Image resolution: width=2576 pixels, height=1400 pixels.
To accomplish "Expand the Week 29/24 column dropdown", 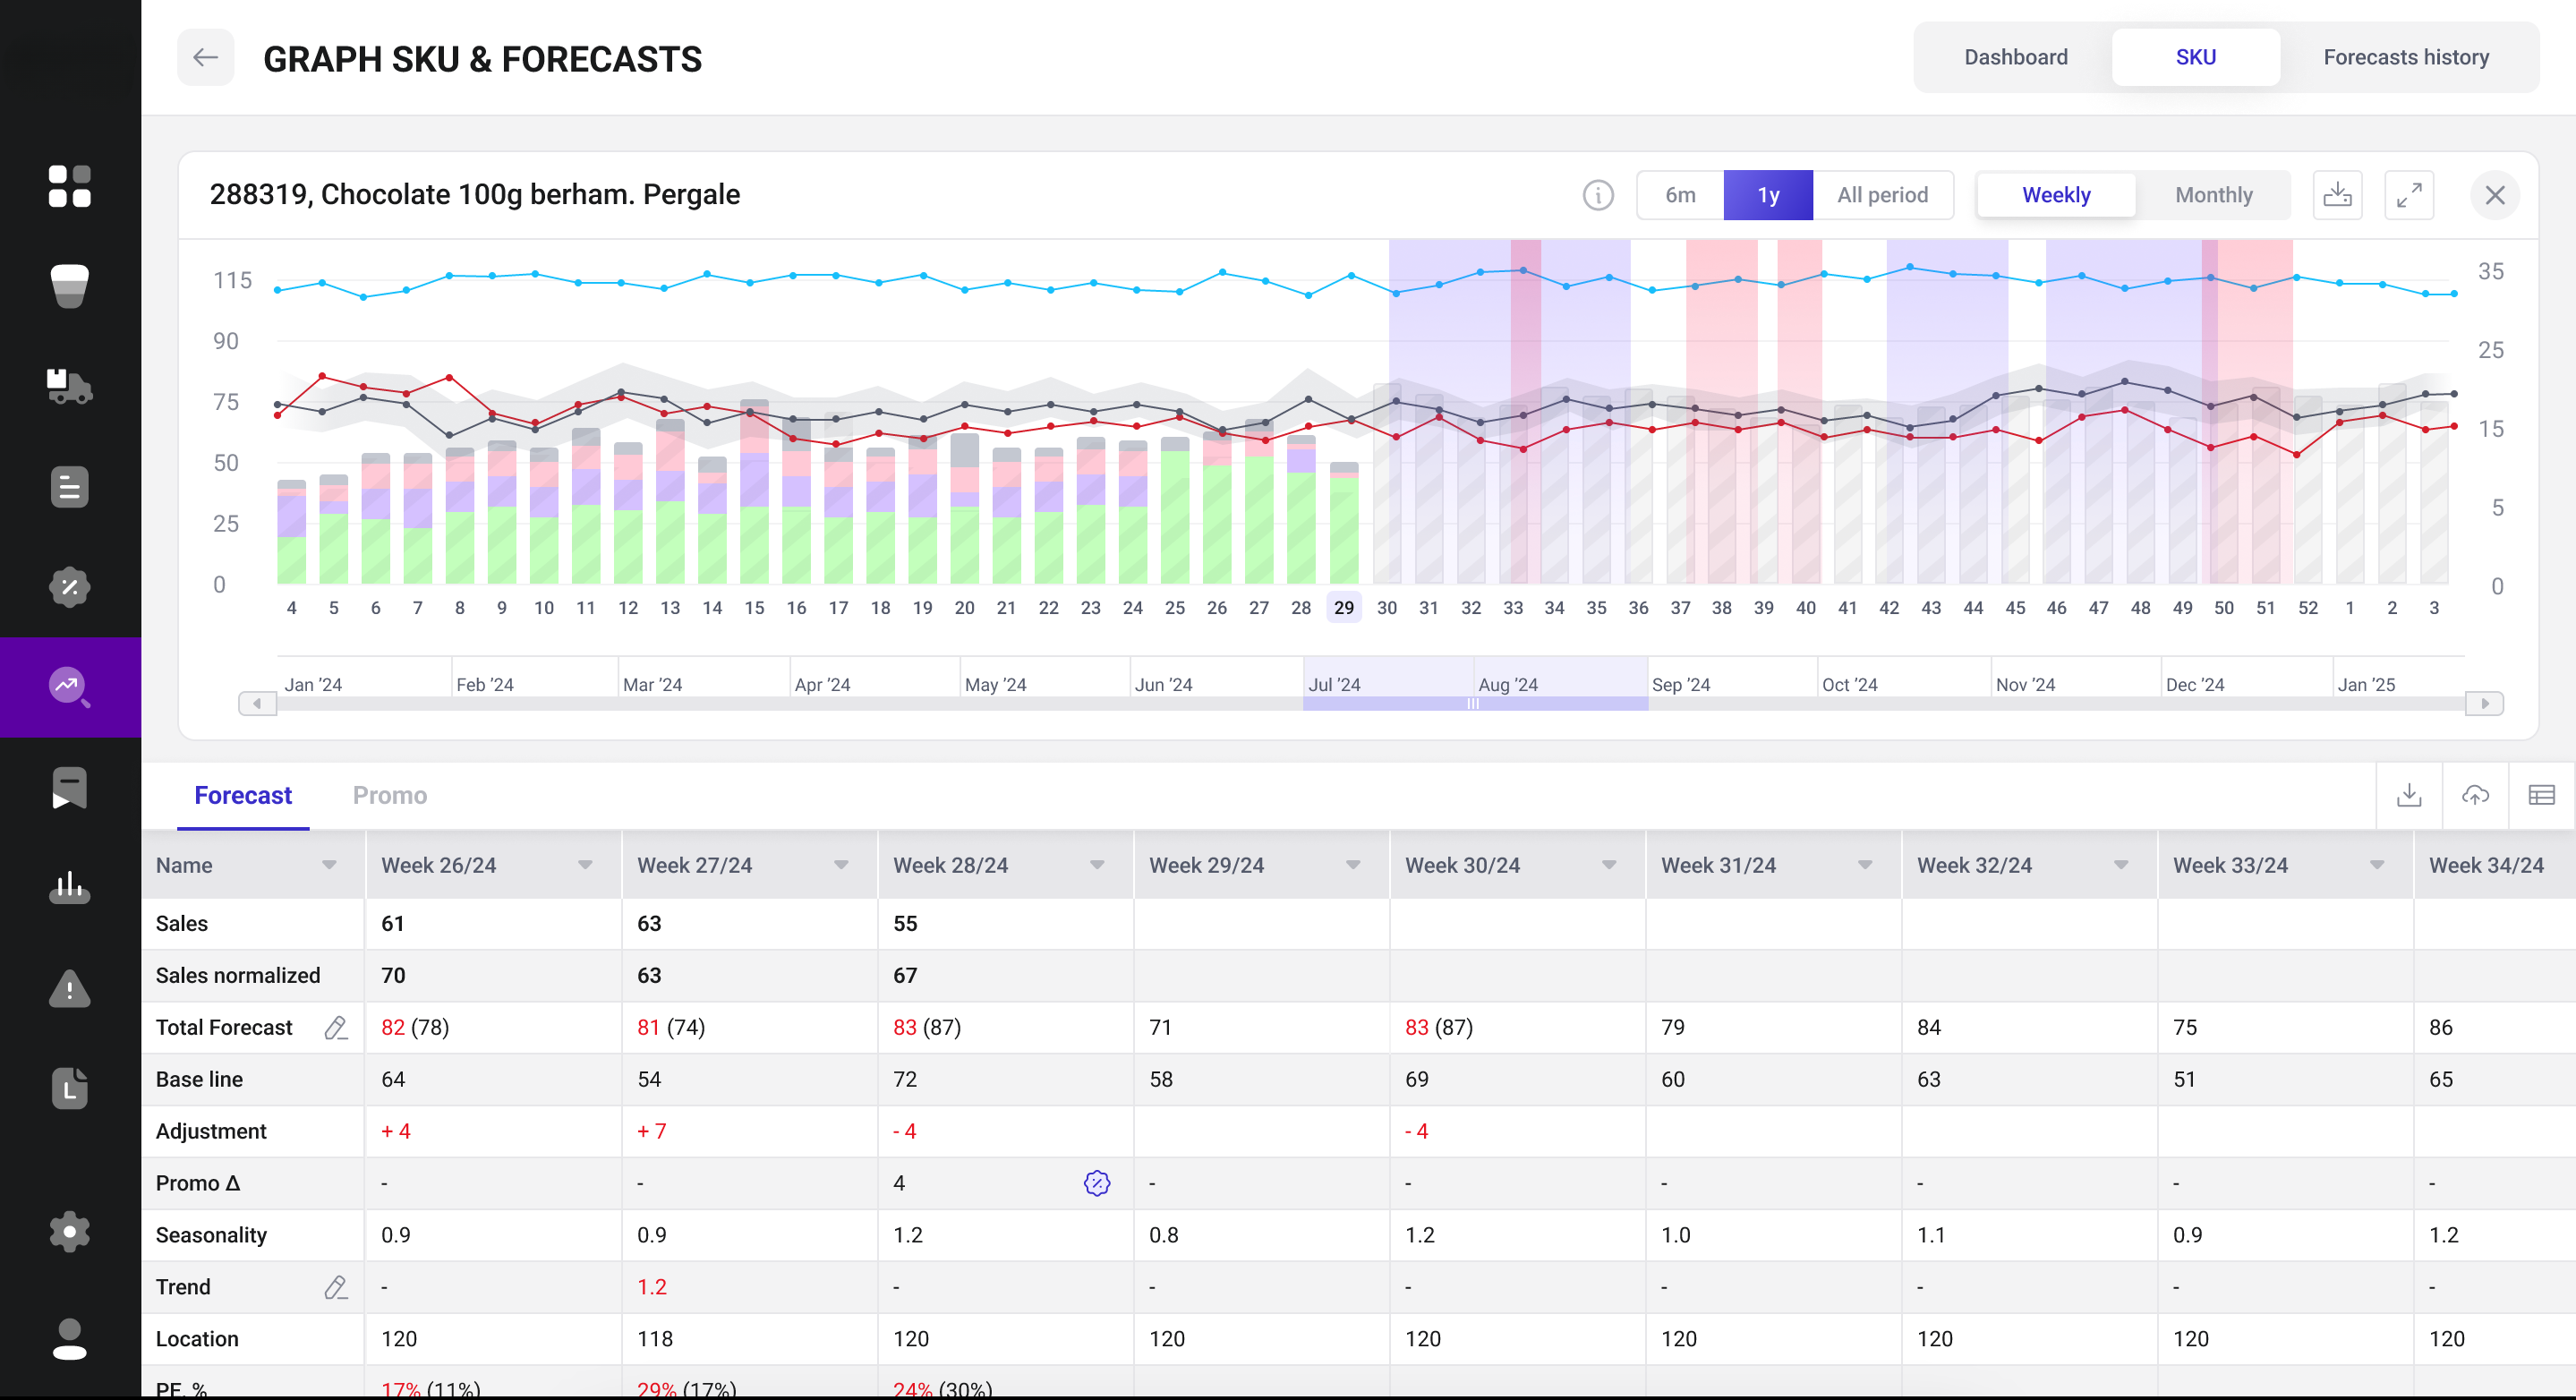I will pos(1352,866).
